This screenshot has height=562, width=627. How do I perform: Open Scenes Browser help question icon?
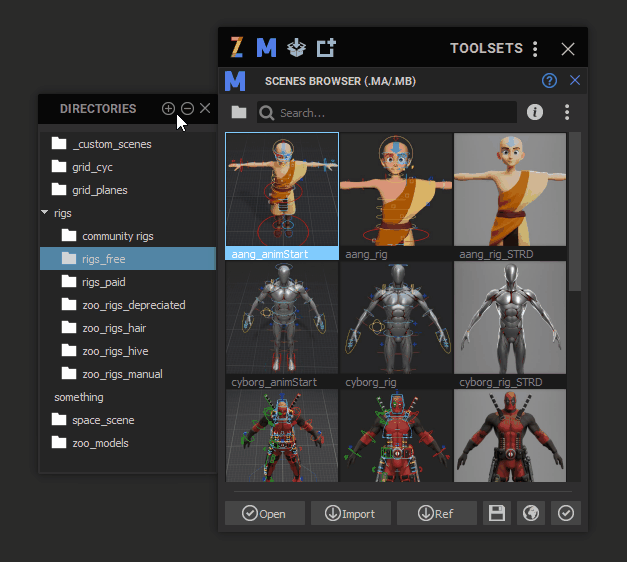tap(549, 81)
